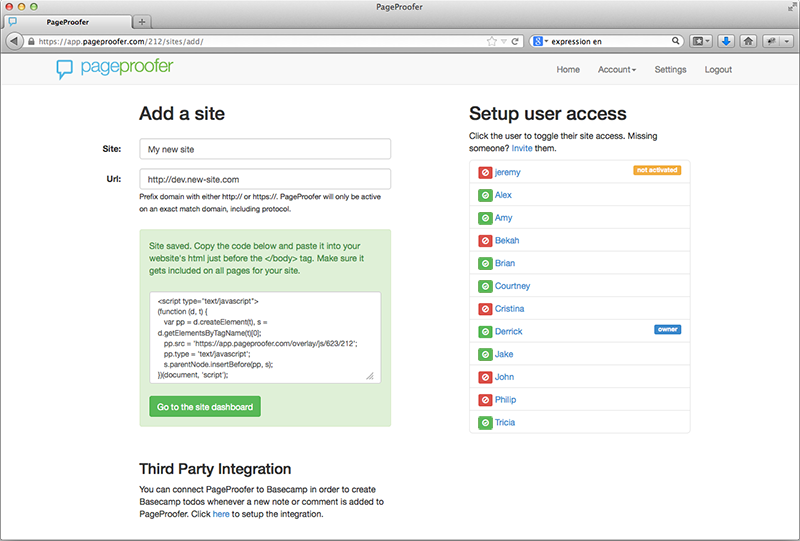Click the Philip user name
This screenshot has width=800, height=541.
pos(506,400)
